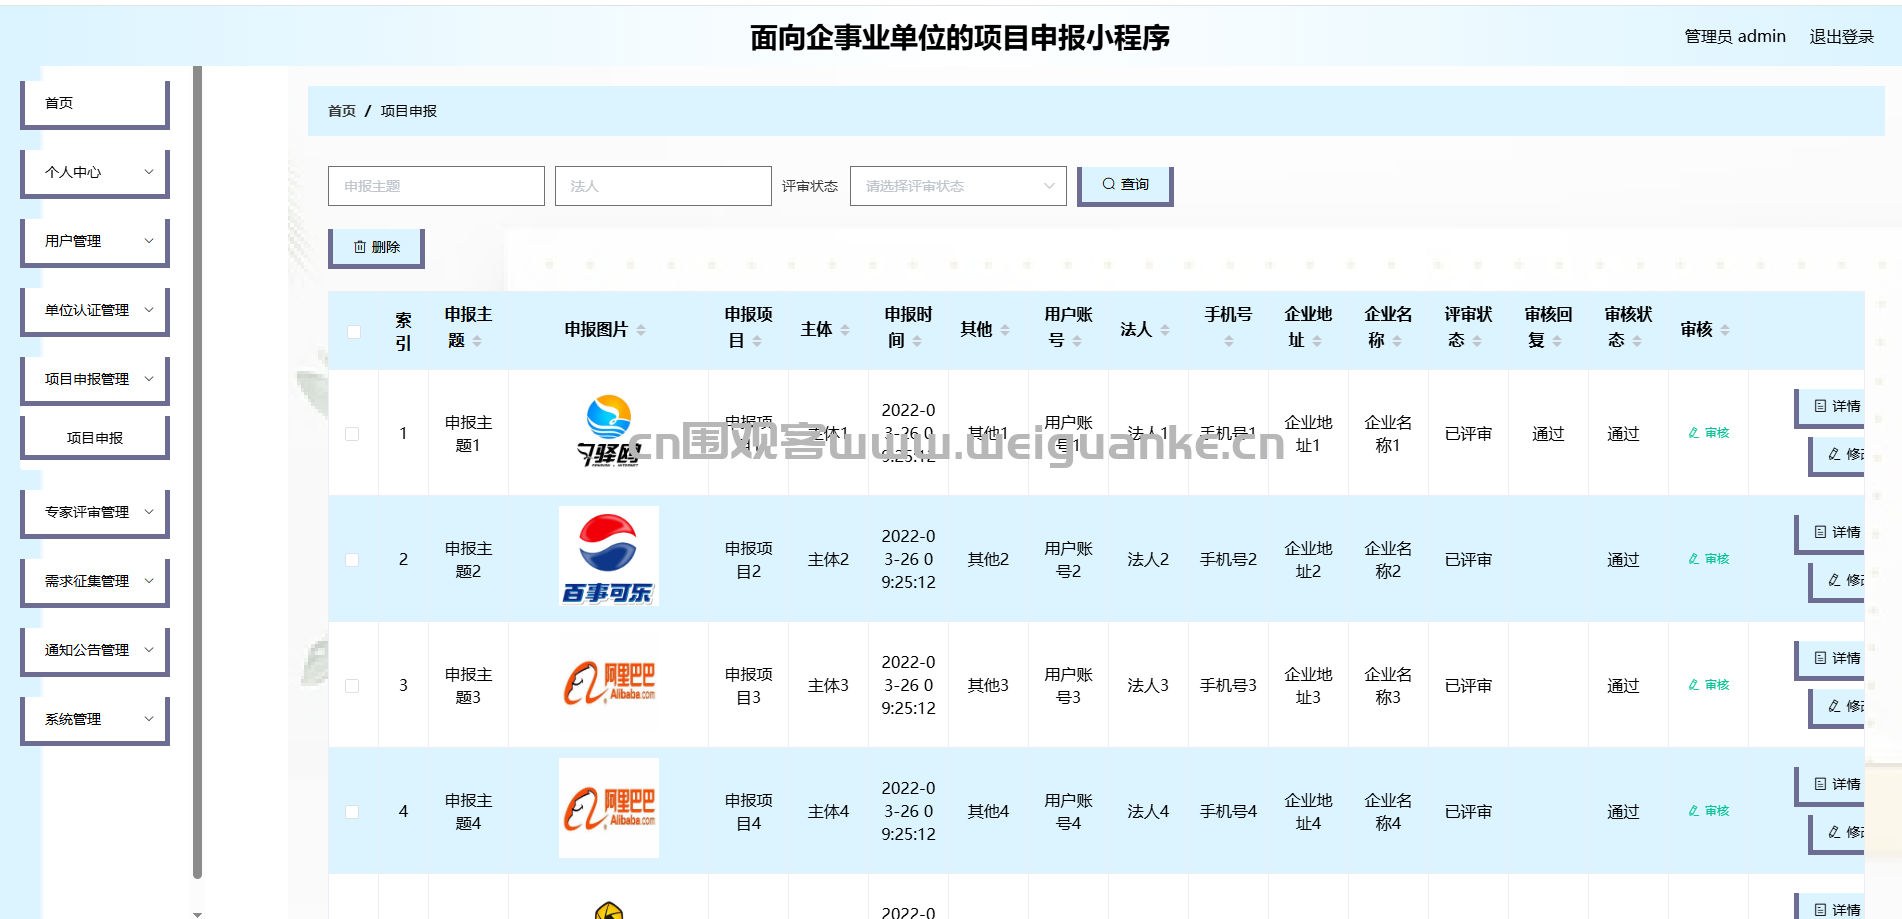
Task: Expand 单位认证管理 sidebar menu
Action: click(x=94, y=310)
